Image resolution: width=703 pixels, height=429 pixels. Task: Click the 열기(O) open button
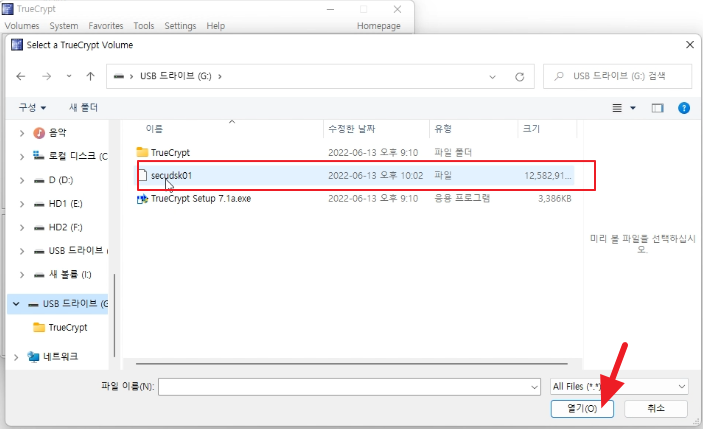[582, 409]
